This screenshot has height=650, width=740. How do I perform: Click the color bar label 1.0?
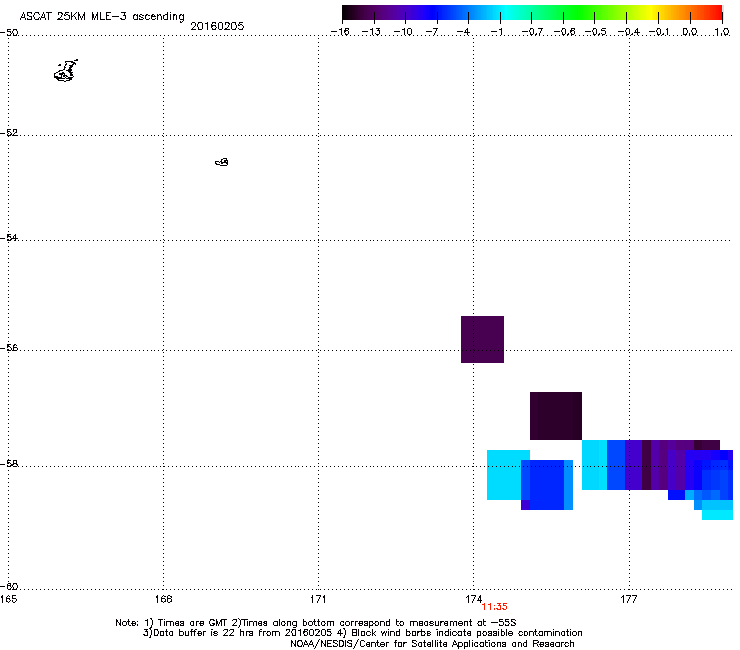click(722, 32)
